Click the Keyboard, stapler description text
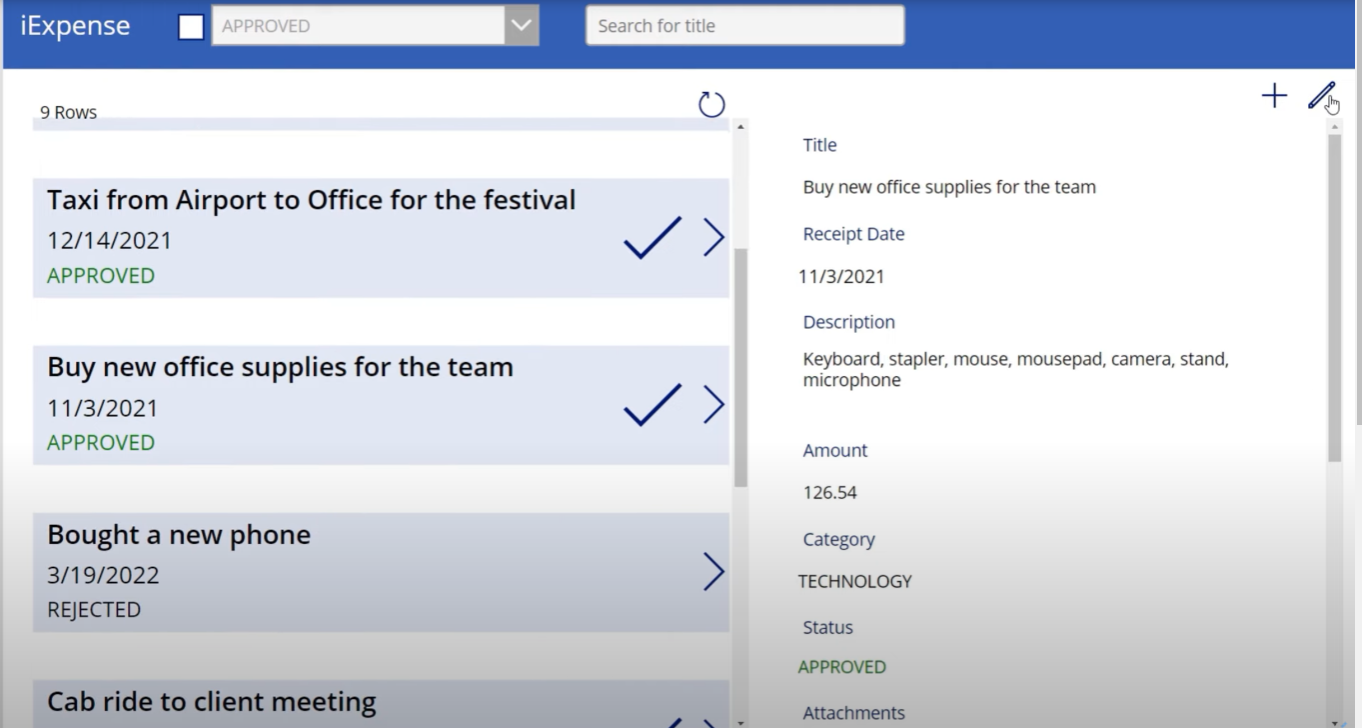Screen dimensions: 1362x728 pos(1016,369)
